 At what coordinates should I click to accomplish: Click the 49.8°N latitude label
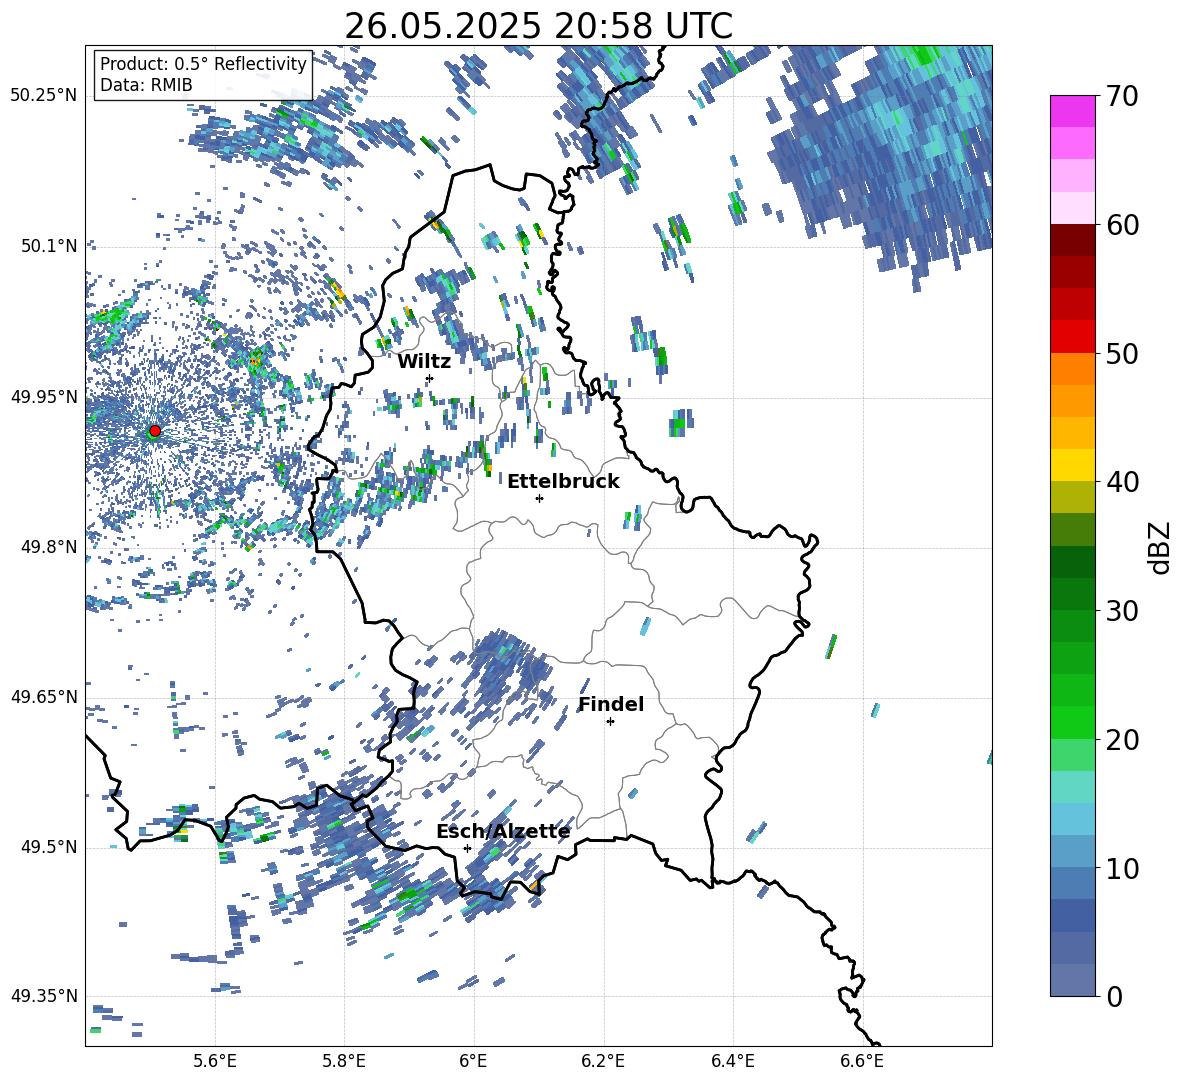point(50,547)
